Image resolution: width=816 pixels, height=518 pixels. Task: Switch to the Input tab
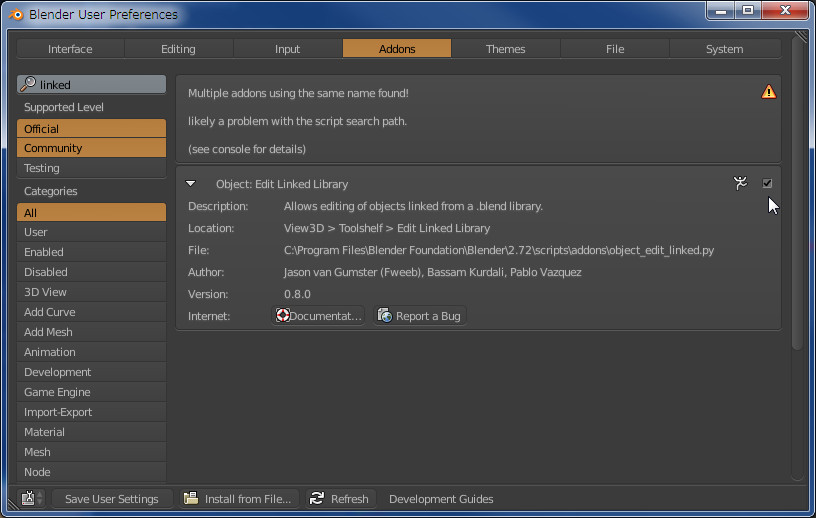point(287,49)
